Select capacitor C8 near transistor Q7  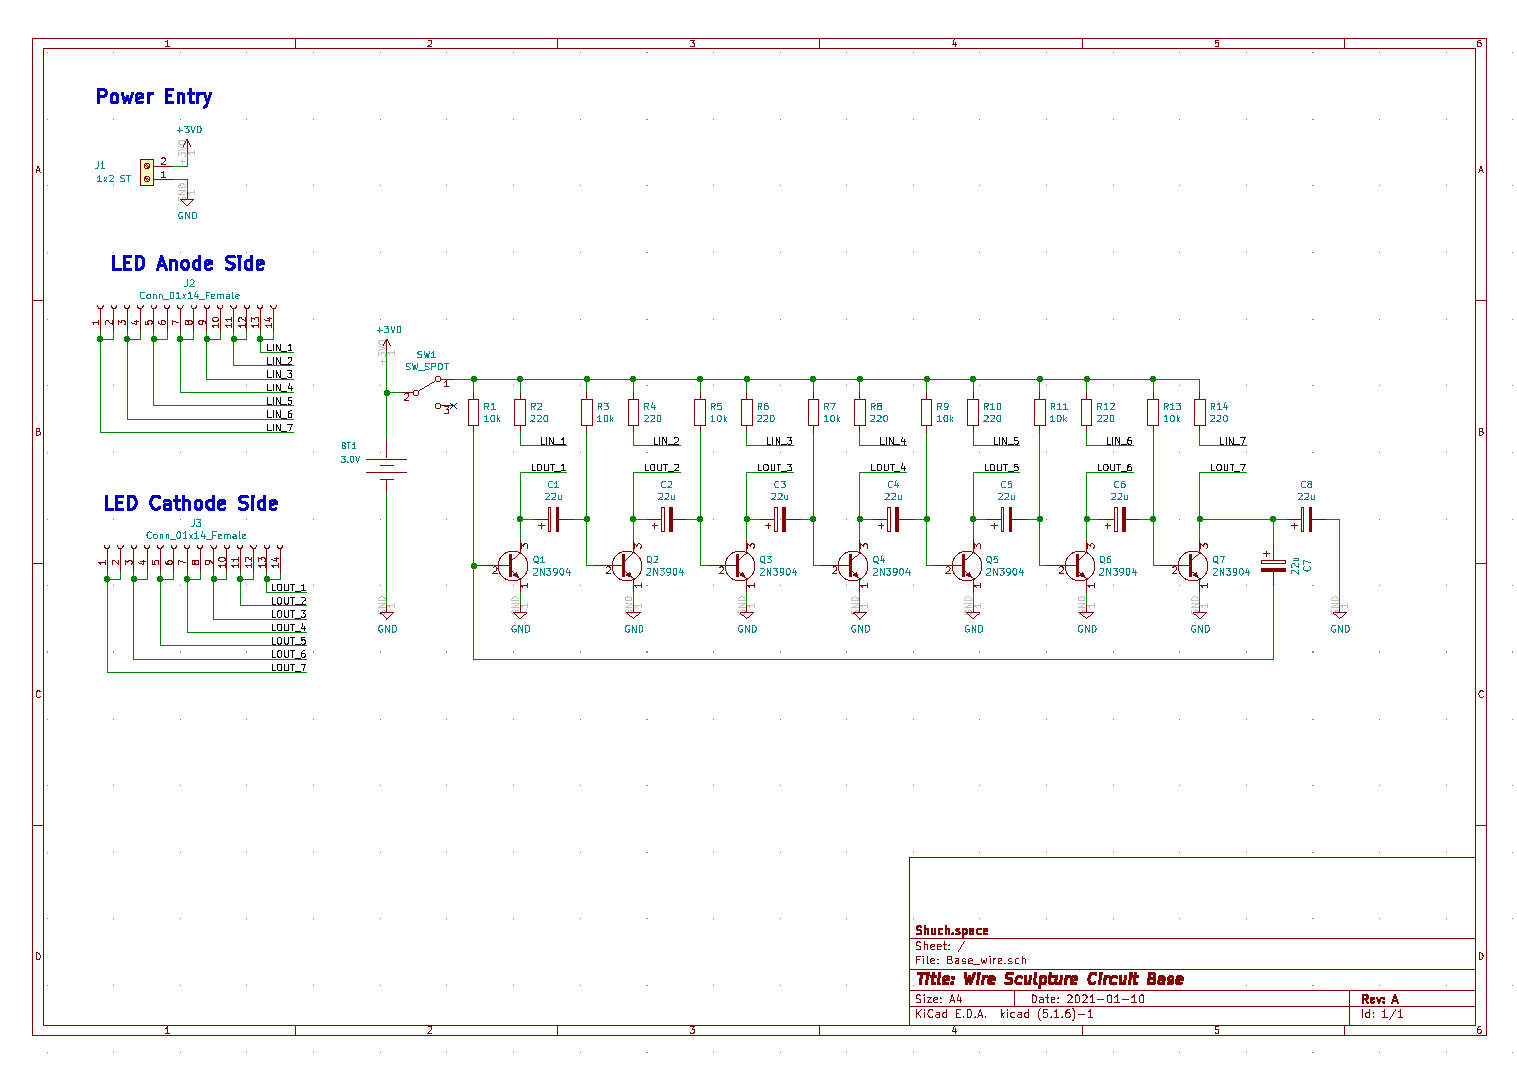pyautogui.click(x=1306, y=519)
